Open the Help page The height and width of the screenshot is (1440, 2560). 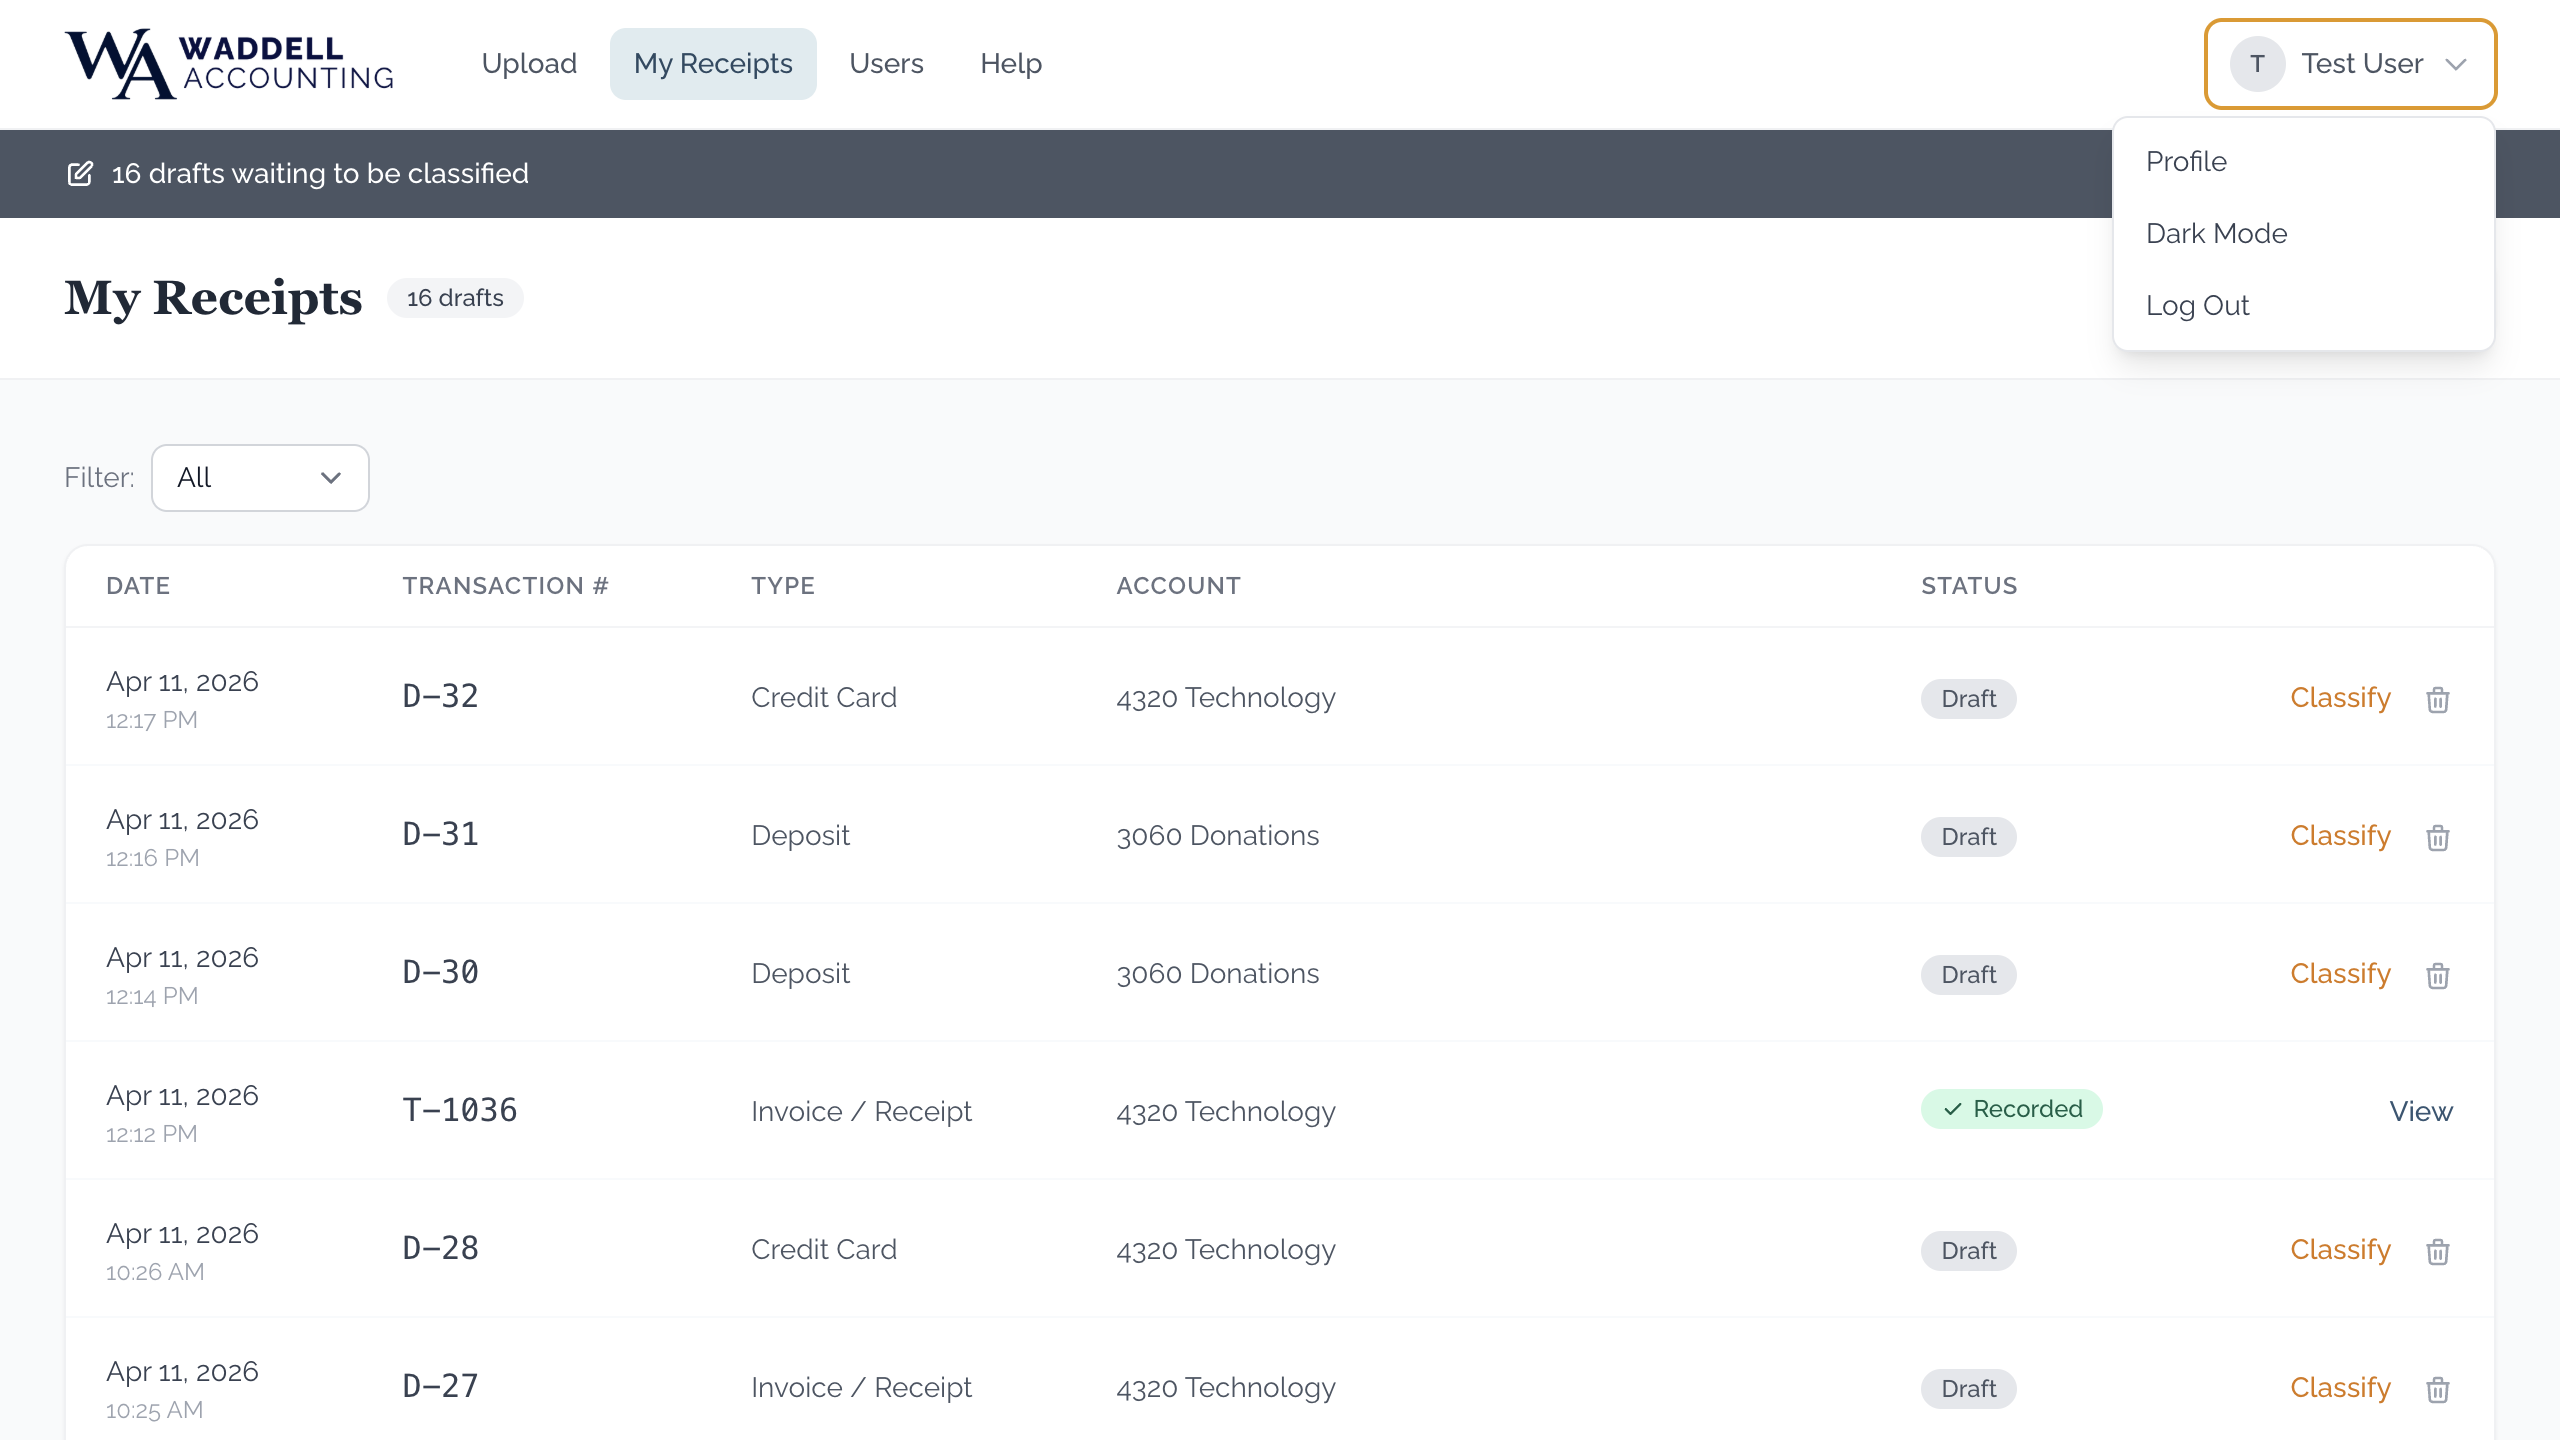(1011, 64)
